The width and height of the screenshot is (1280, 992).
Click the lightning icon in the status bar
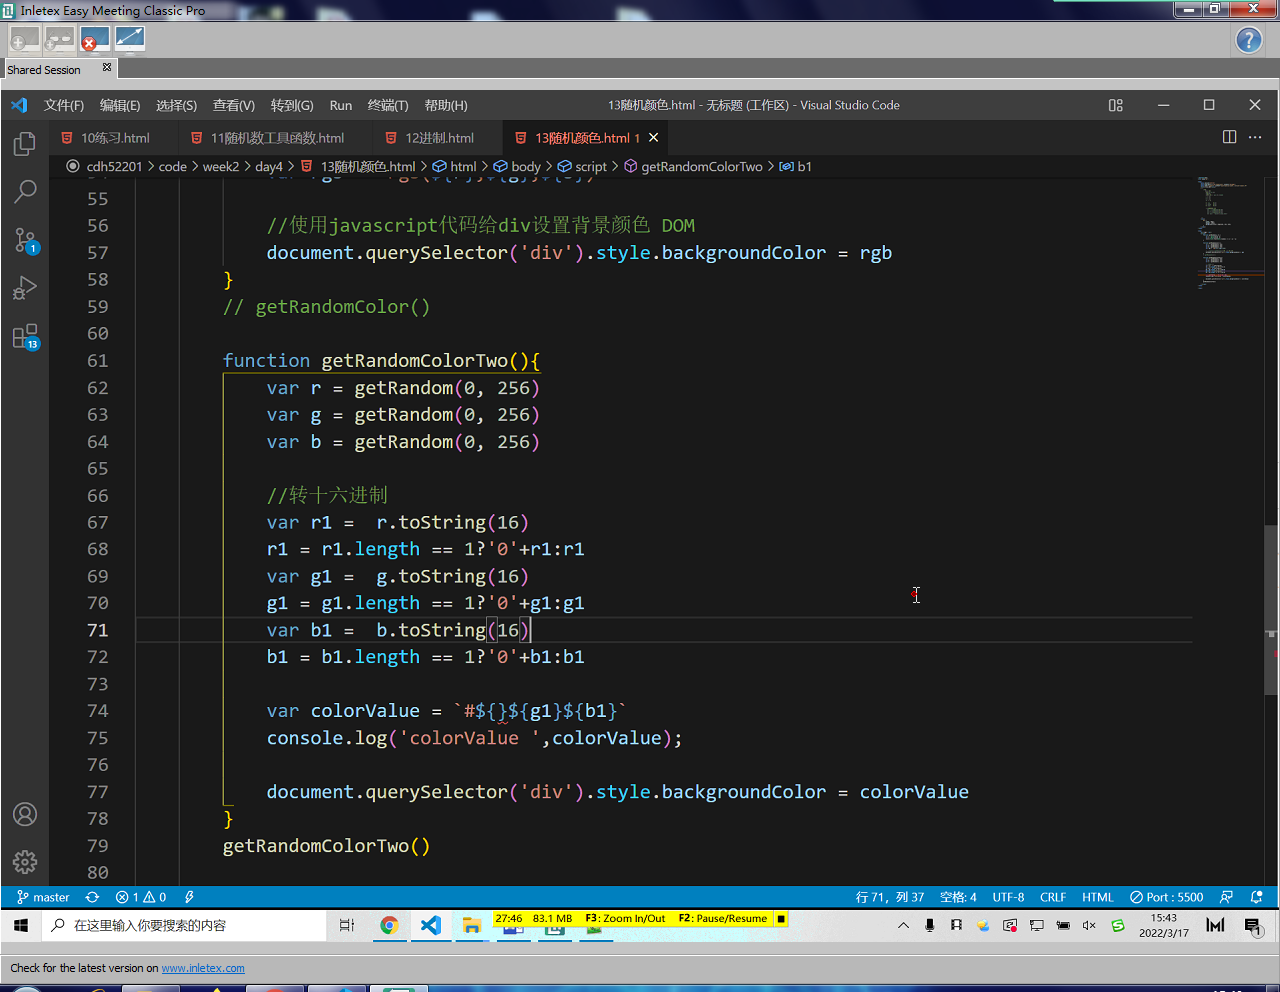pyautogui.click(x=189, y=897)
